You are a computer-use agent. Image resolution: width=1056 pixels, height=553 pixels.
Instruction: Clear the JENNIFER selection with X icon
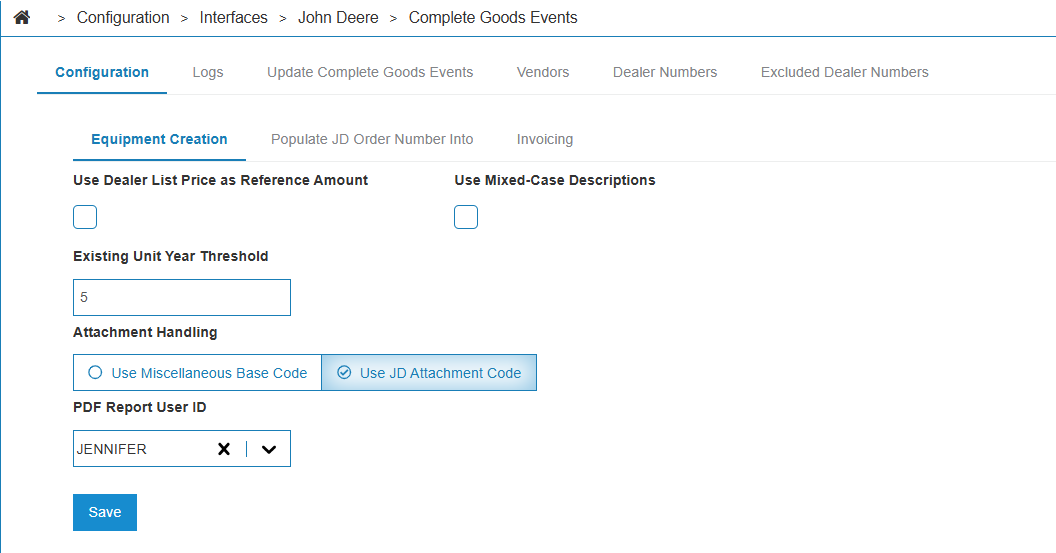224,449
